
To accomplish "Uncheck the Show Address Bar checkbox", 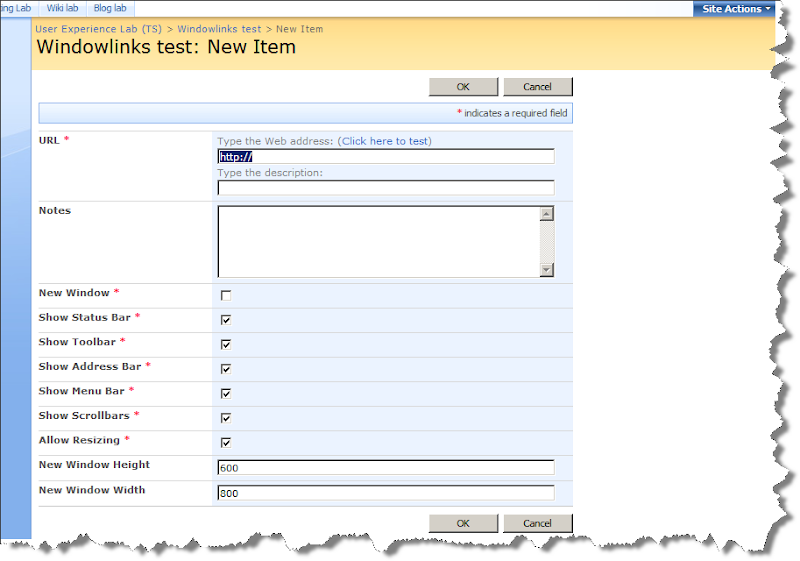I will coord(226,369).
